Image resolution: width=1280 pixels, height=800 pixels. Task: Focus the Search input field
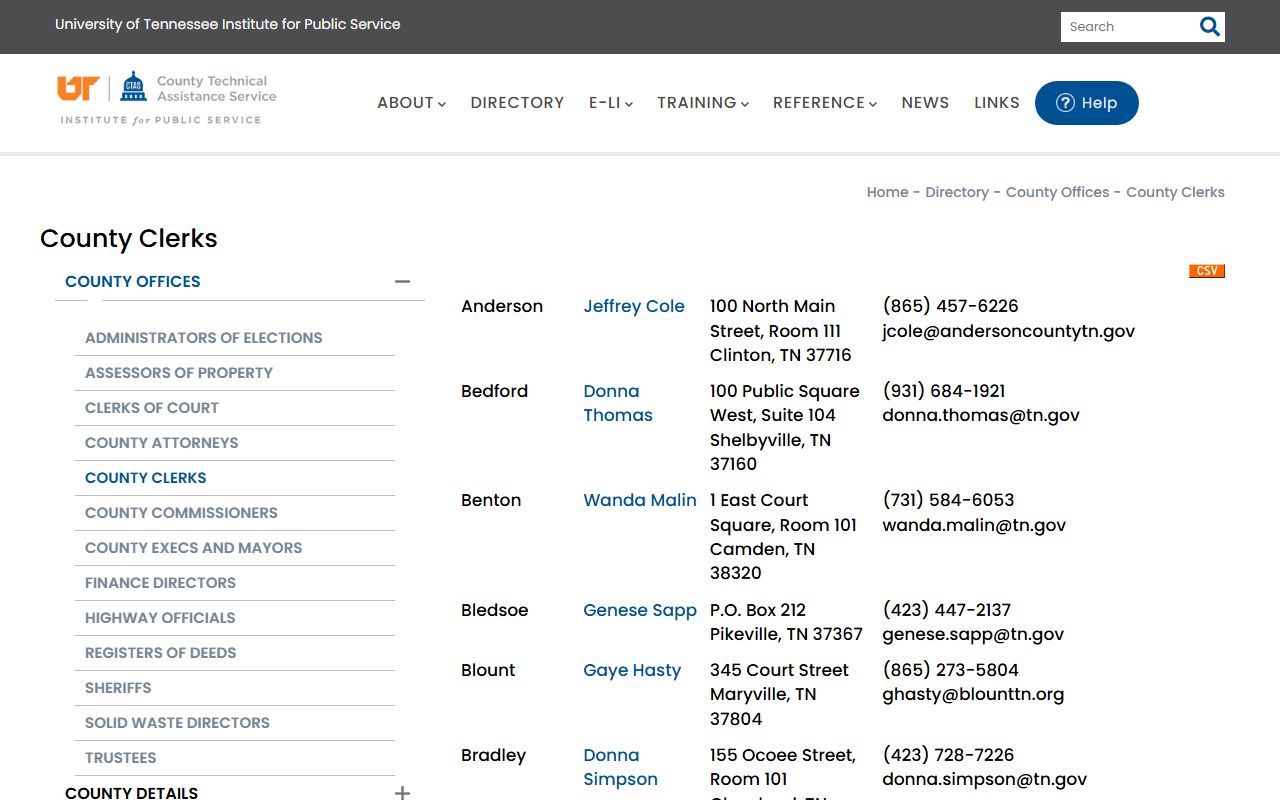pyautogui.click(x=1128, y=27)
